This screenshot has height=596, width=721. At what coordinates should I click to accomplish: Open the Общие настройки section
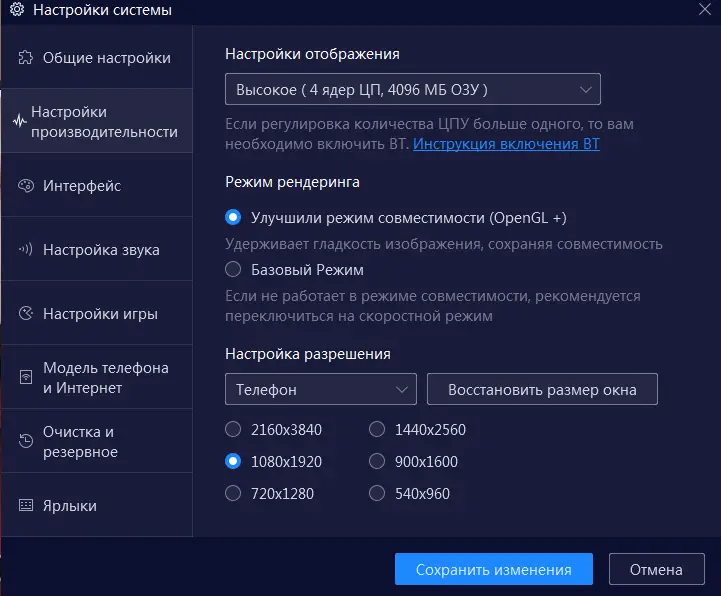click(x=97, y=57)
